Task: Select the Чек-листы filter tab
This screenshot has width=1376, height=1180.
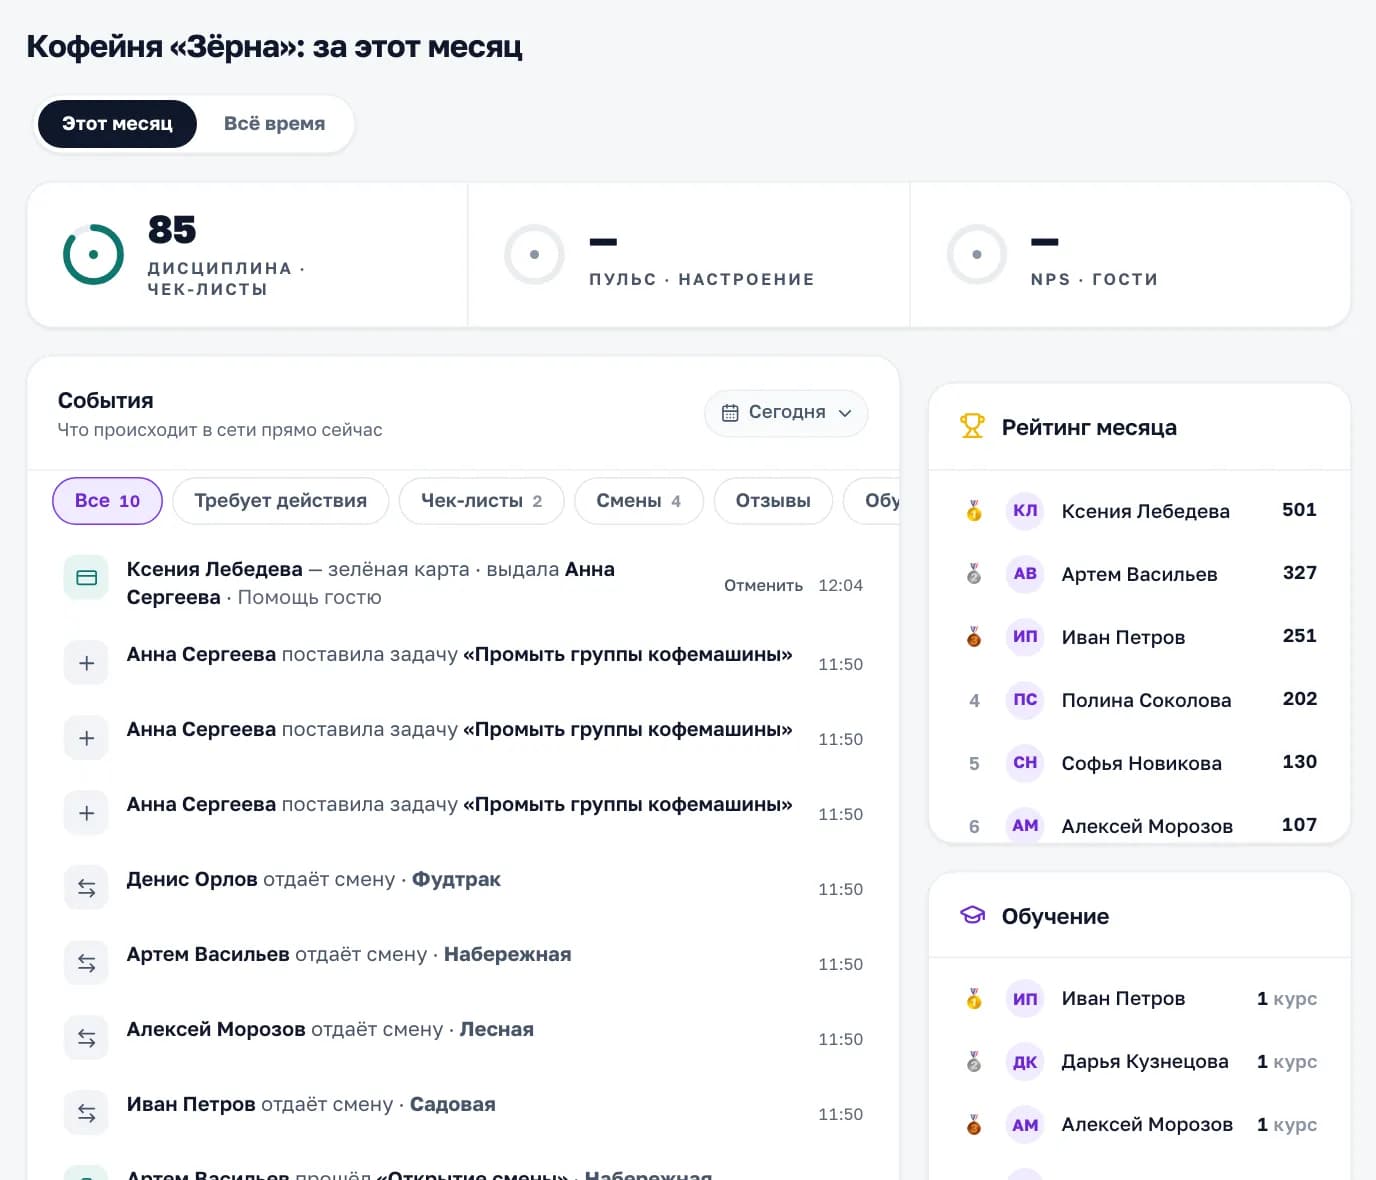Action: pos(481,501)
